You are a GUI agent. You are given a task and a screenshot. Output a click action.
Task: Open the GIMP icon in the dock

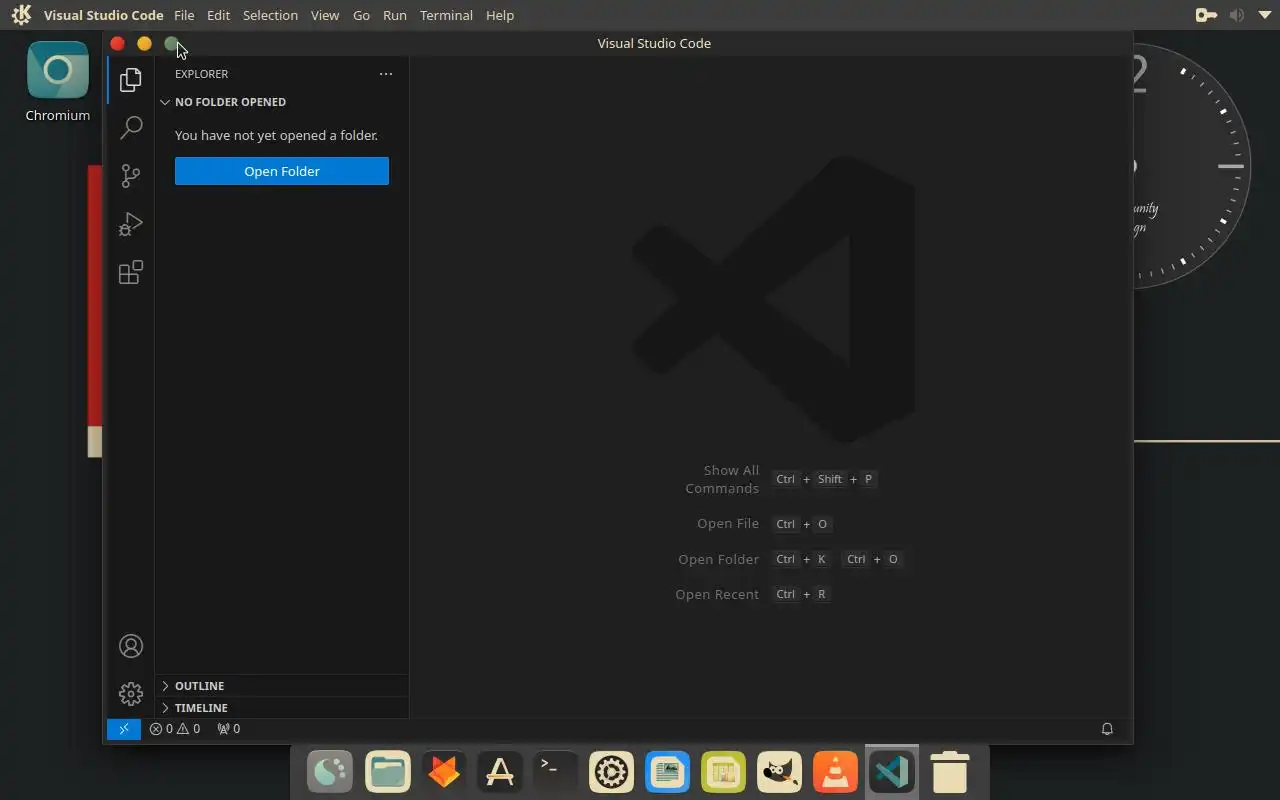[780, 772]
